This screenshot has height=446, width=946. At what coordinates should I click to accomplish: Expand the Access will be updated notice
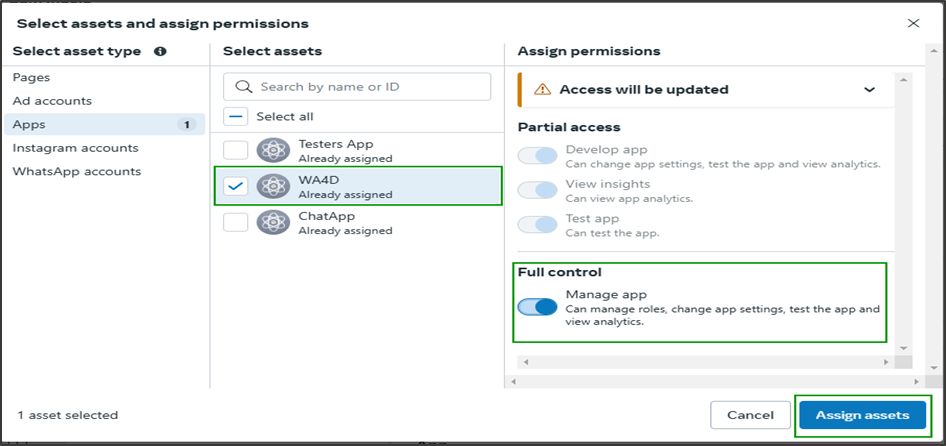pyautogui.click(x=869, y=89)
